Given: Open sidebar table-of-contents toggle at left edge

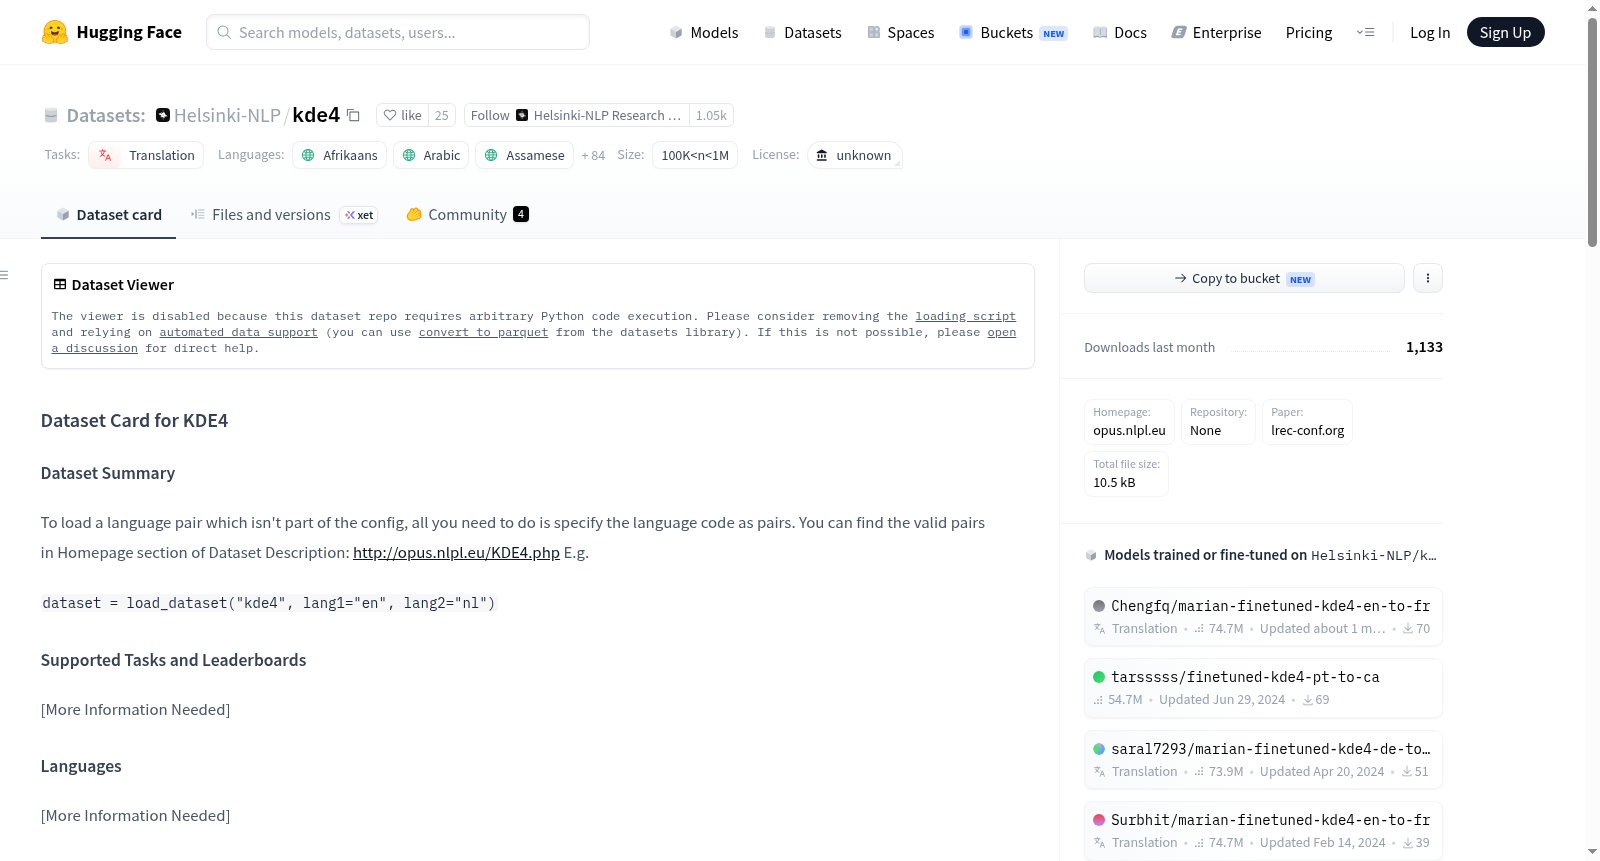Looking at the screenshot, I should point(5,275).
